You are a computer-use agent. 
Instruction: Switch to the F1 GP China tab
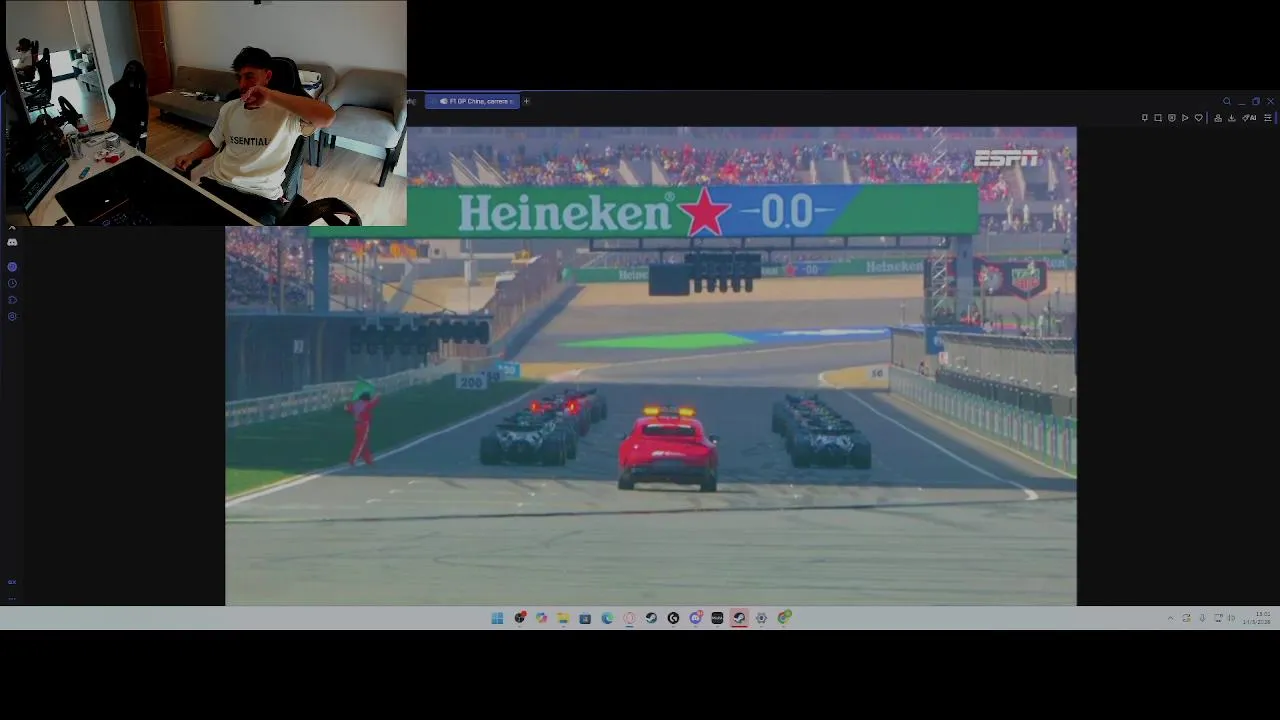coord(472,101)
